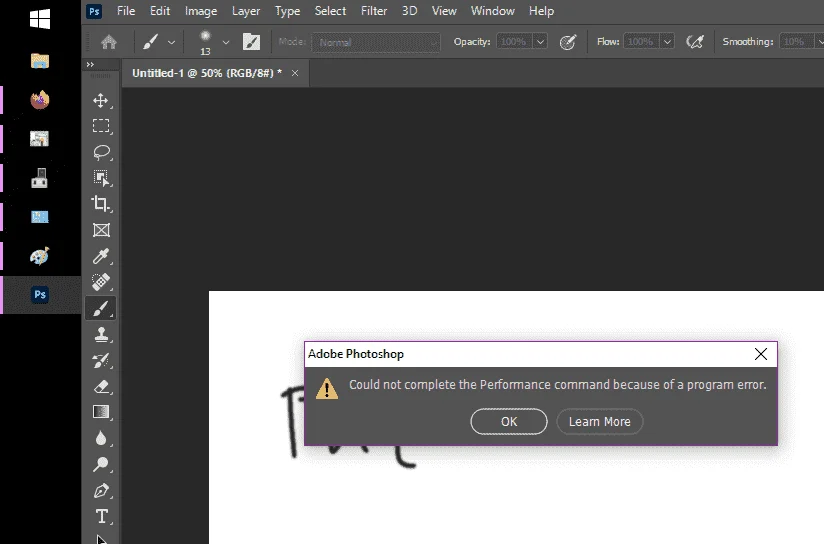This screenshot has width=824, height=544.
Task: Click the warning triangle icon
Action: (327, 389)
